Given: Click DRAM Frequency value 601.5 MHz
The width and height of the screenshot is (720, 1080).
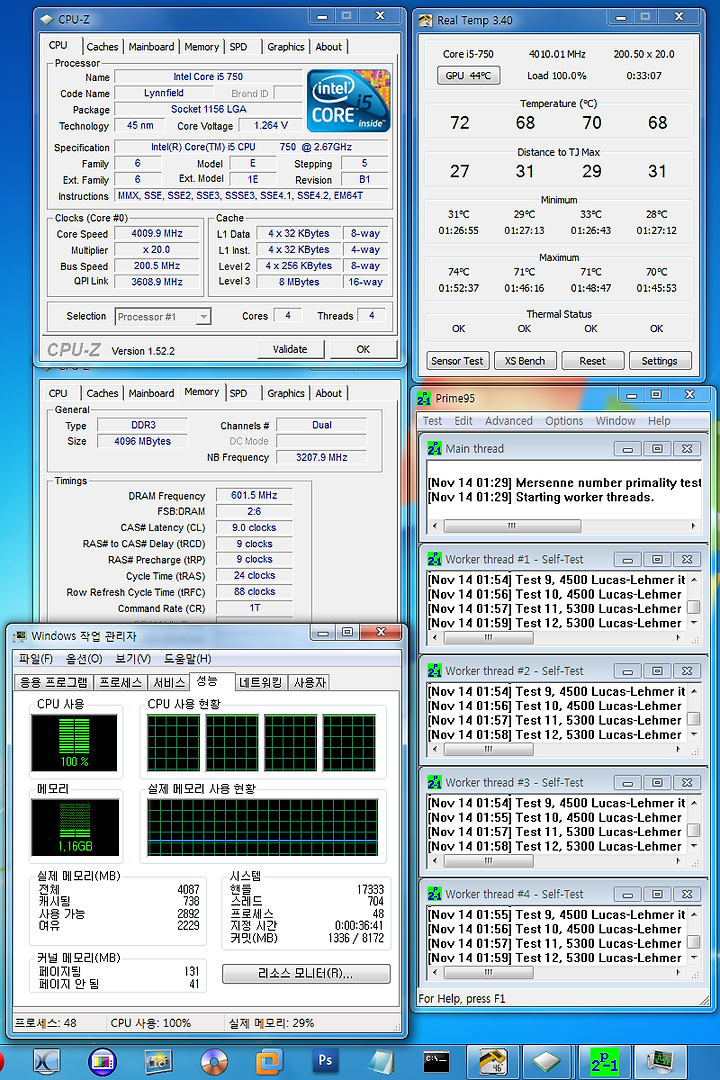Looking at the screenshot, I should click(254, 495).
